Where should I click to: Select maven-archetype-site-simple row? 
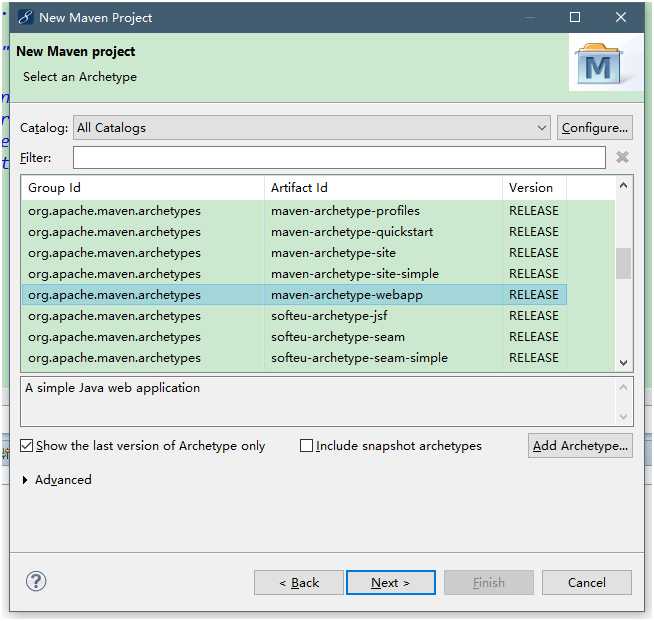click(294, 274)
